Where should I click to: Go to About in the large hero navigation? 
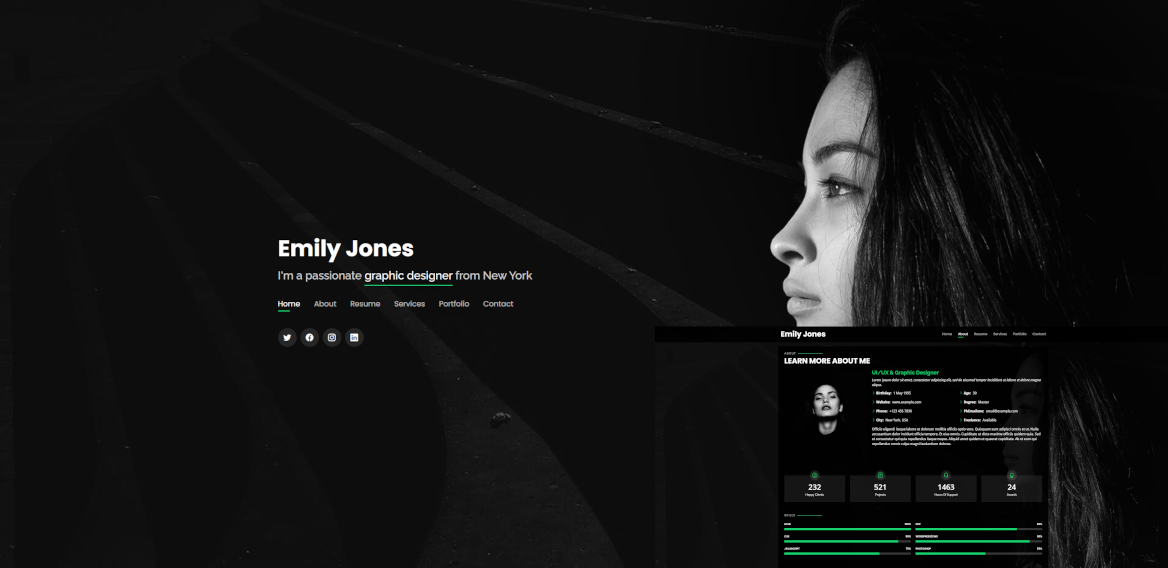click(x=325, y=304)
